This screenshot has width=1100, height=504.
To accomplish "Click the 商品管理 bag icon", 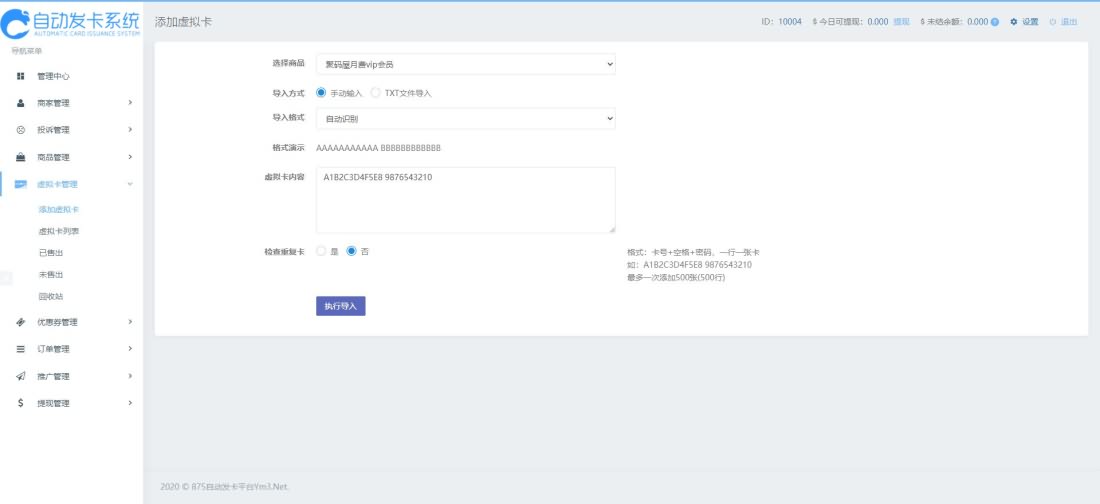I will (x=21, y=157).
